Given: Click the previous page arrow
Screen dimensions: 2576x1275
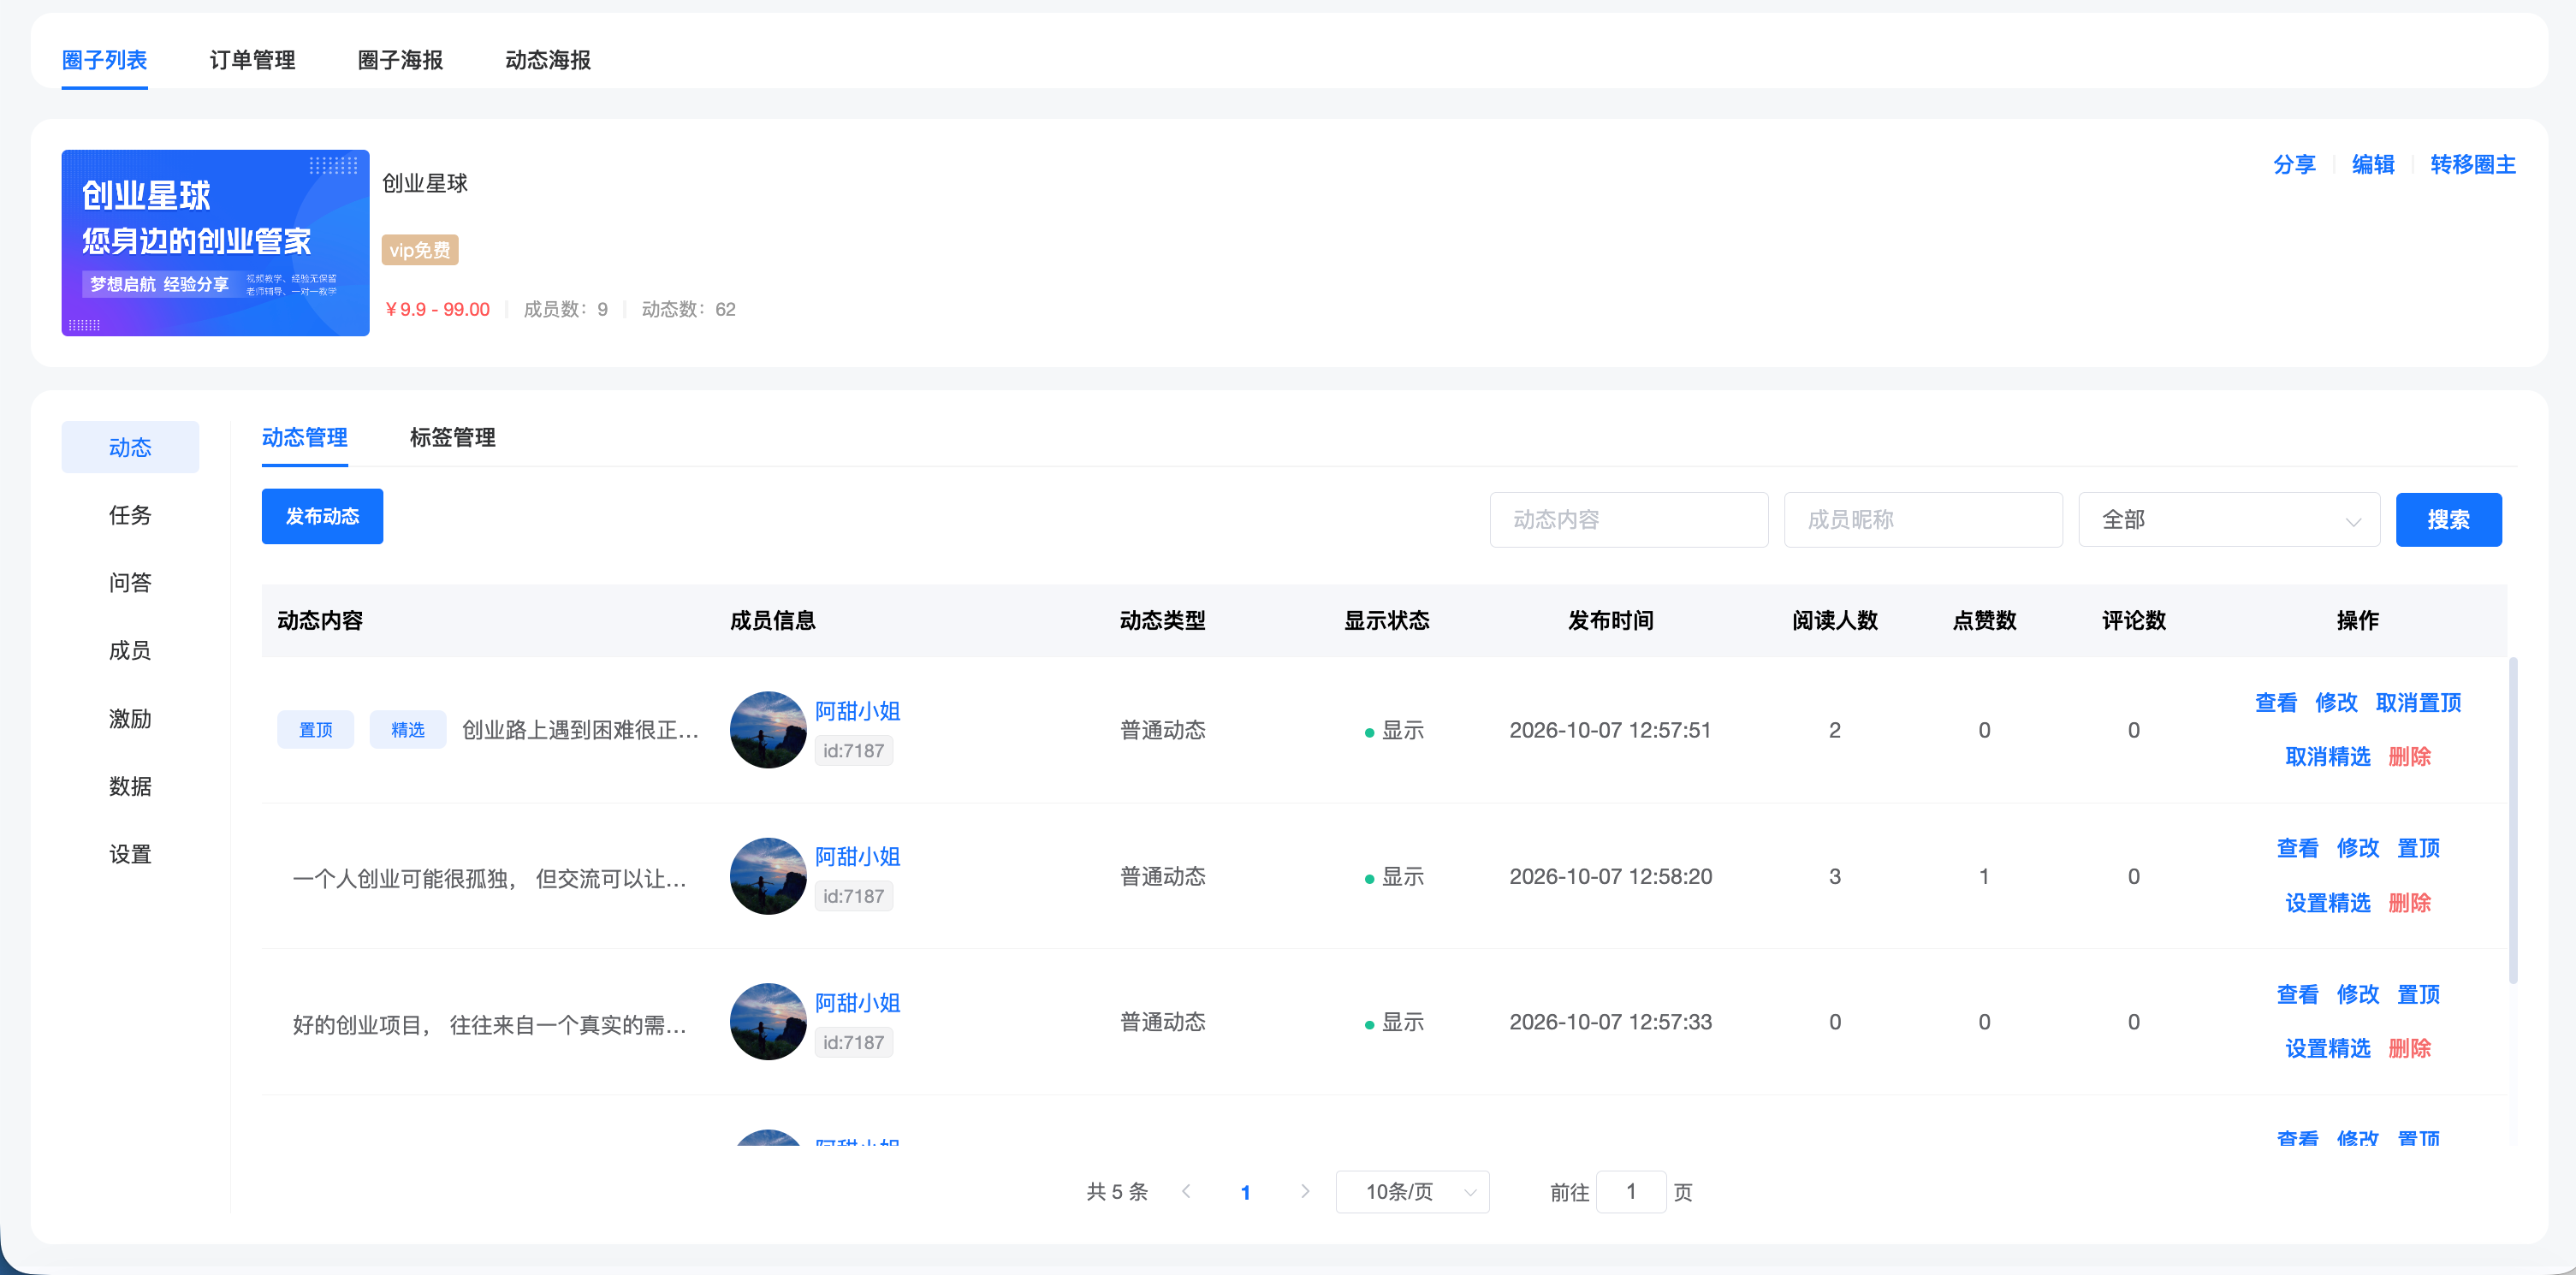Looking at the screenshot, I should [x=1186, y=1191].
